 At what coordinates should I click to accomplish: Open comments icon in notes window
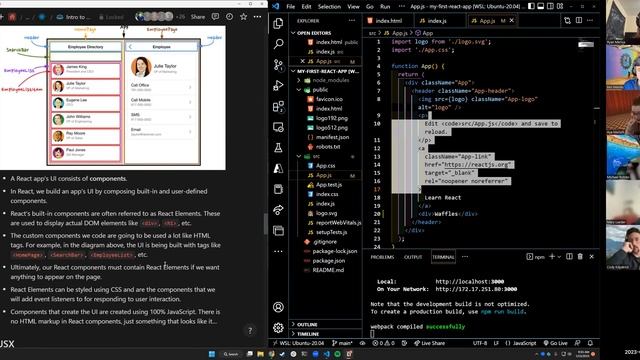tap(215, 17)
